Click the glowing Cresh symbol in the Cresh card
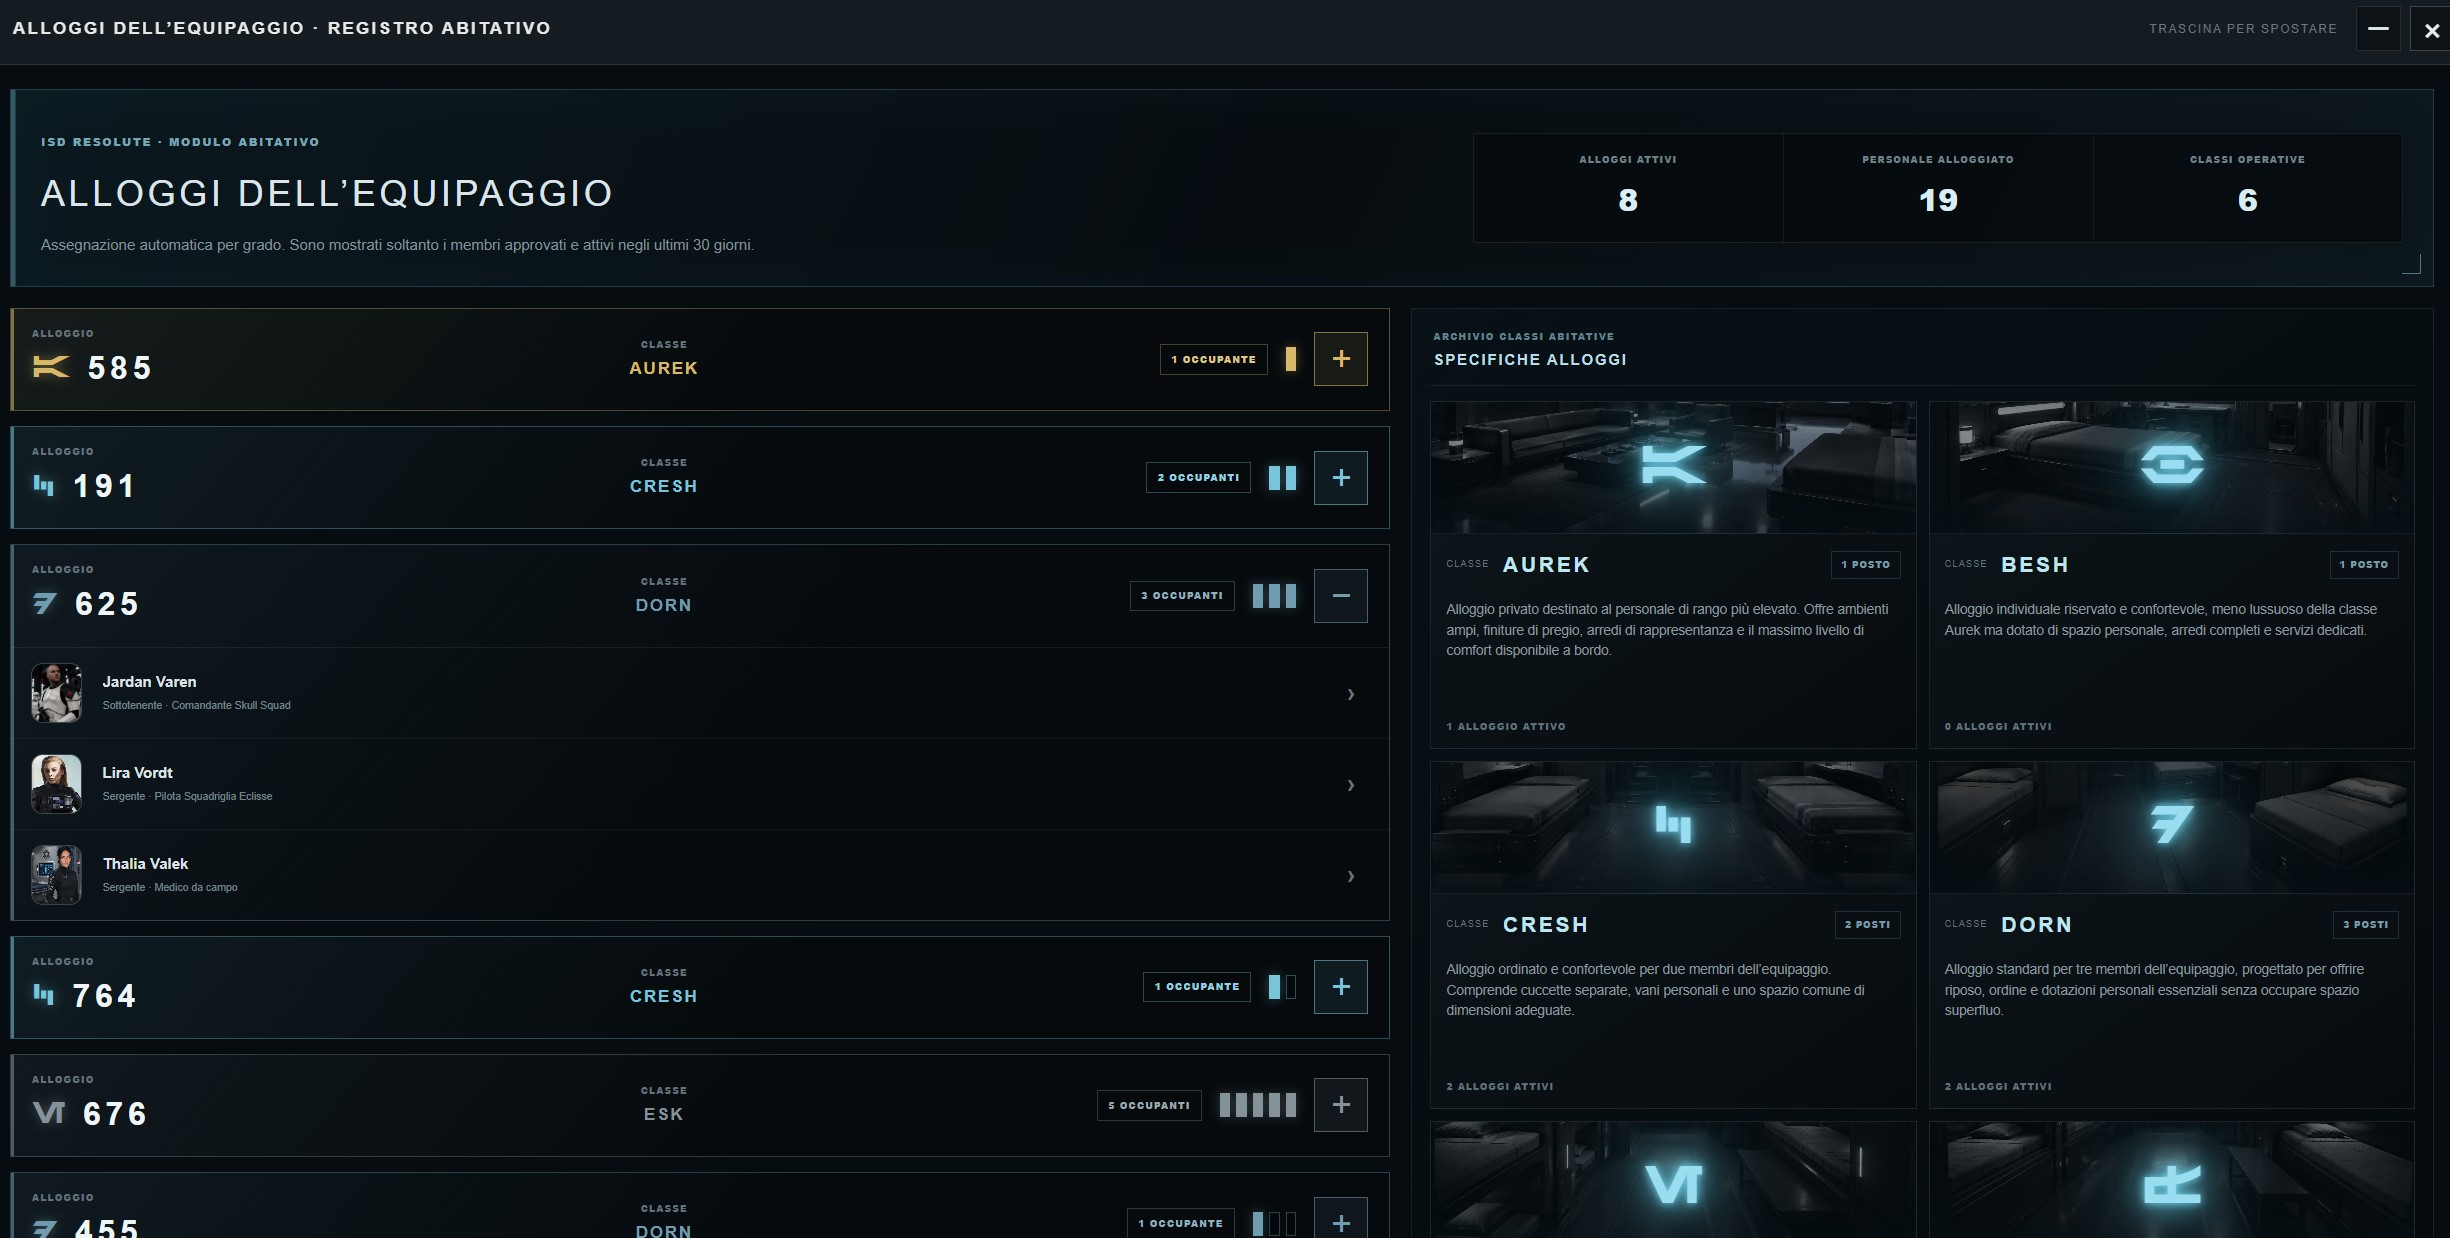 [x=1673, y=825]
